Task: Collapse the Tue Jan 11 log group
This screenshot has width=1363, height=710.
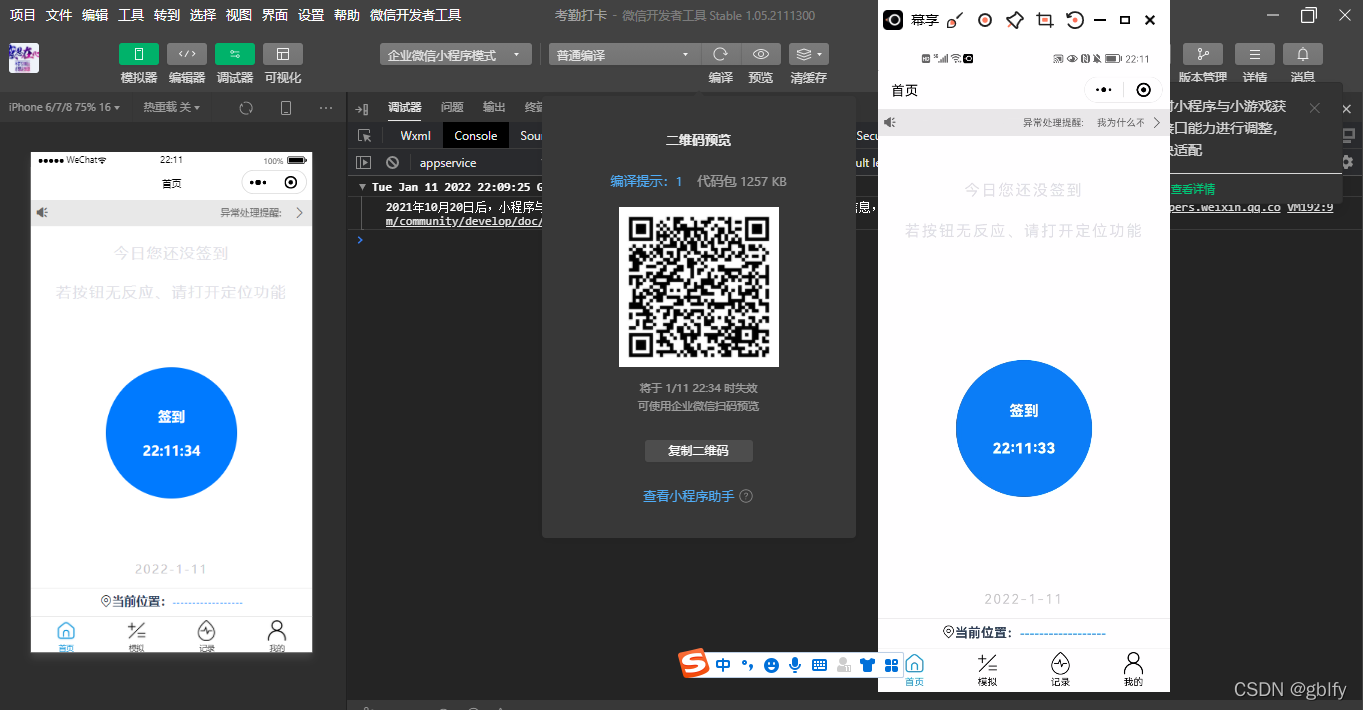Action: click(x=363, y=187)
